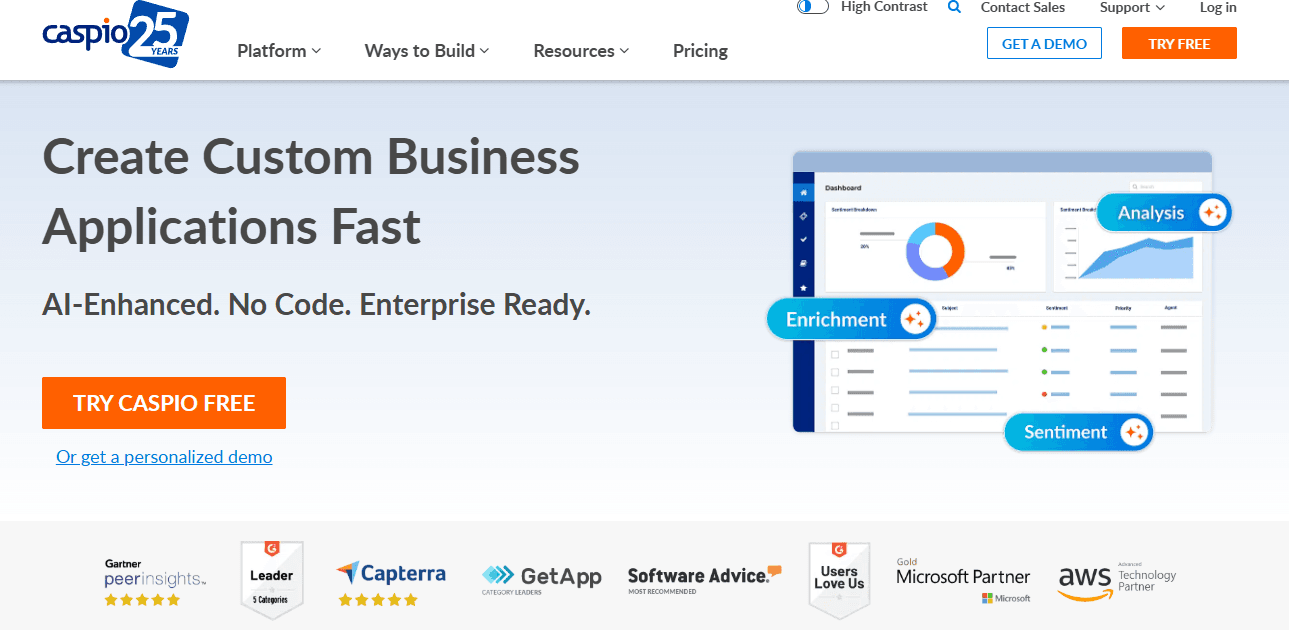Expand the Ways to Build menu
Image resolution: width=1289 pixels, height=630 pixels.
(x=427, y=50)
